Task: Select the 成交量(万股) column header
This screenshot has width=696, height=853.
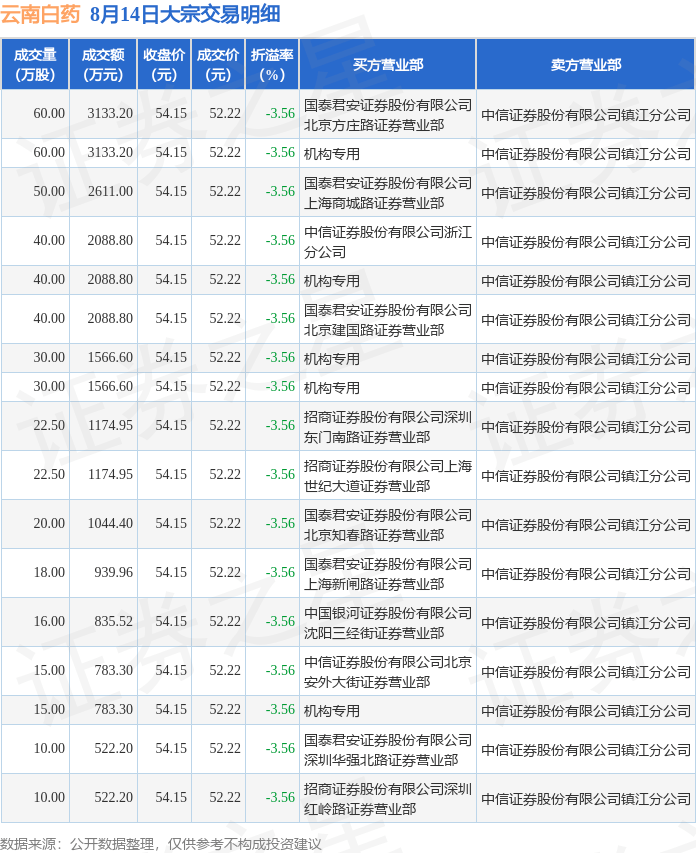Action: click(35, 64)
